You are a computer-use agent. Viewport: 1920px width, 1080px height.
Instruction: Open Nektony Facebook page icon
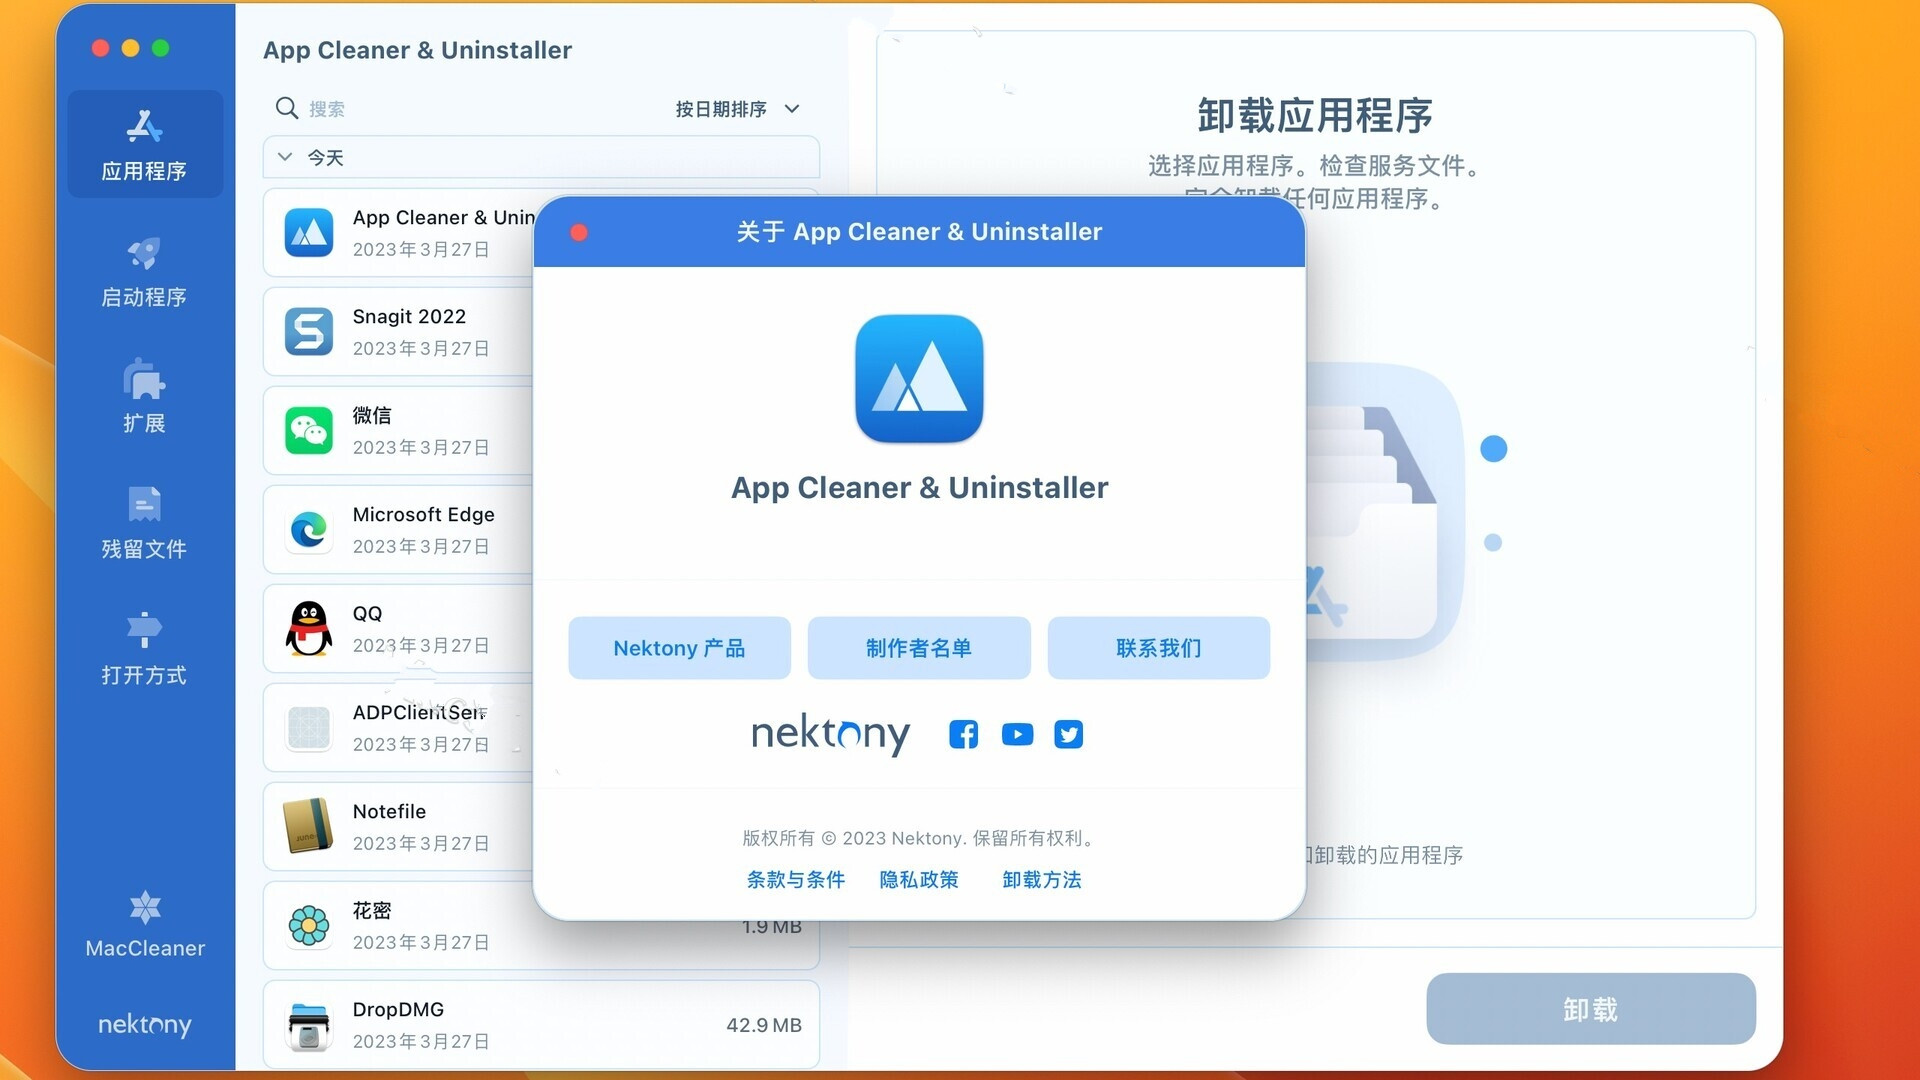(x=963, y=734)
